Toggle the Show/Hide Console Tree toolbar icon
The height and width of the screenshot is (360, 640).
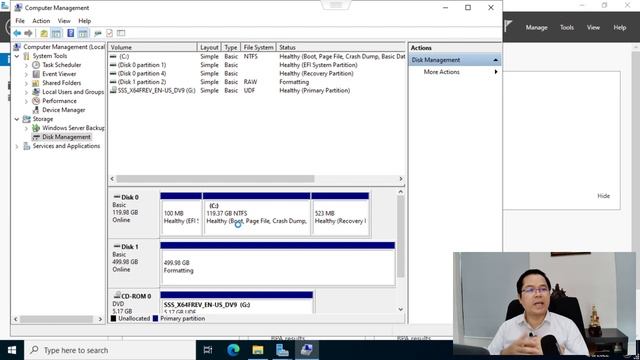click(56, 33)
